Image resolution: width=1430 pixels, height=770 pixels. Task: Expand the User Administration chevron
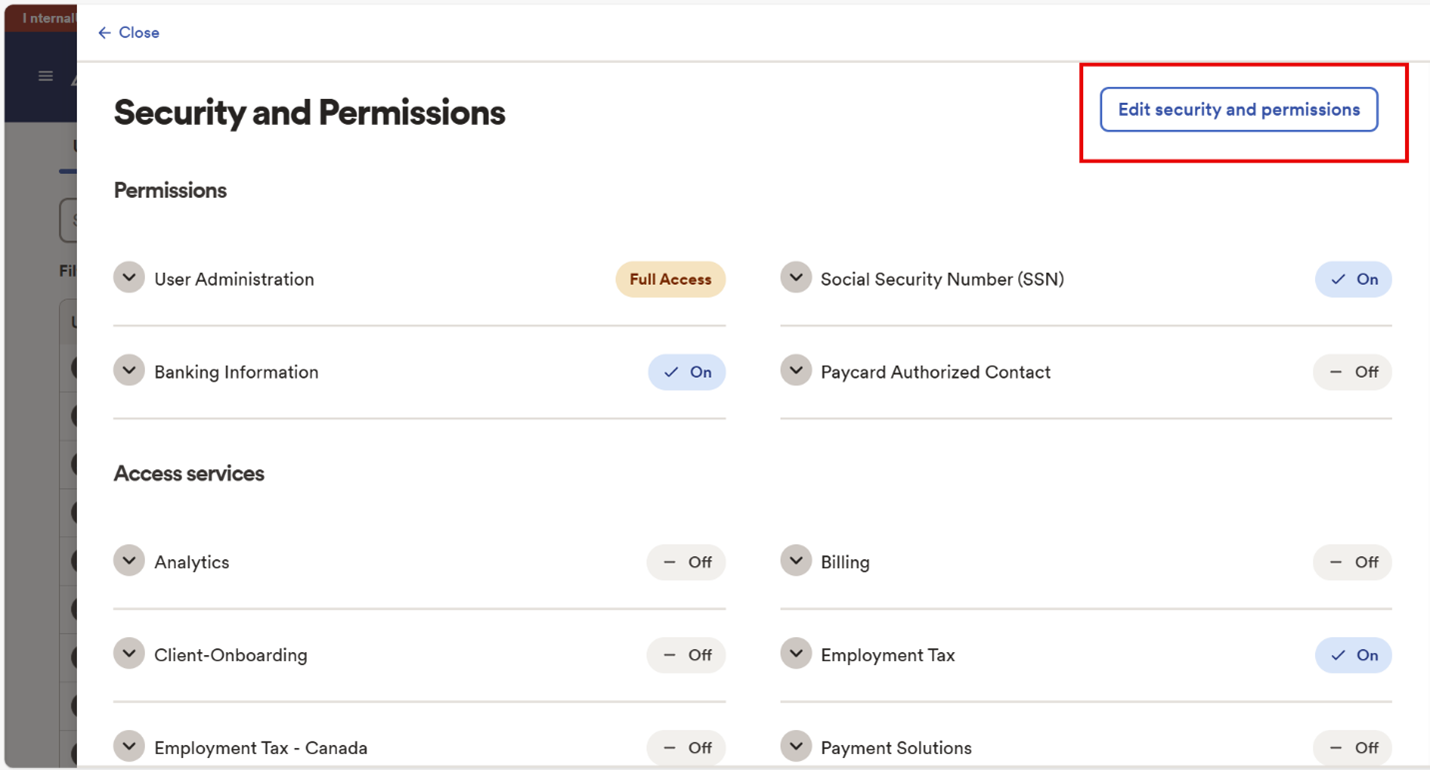click(129, 278)
